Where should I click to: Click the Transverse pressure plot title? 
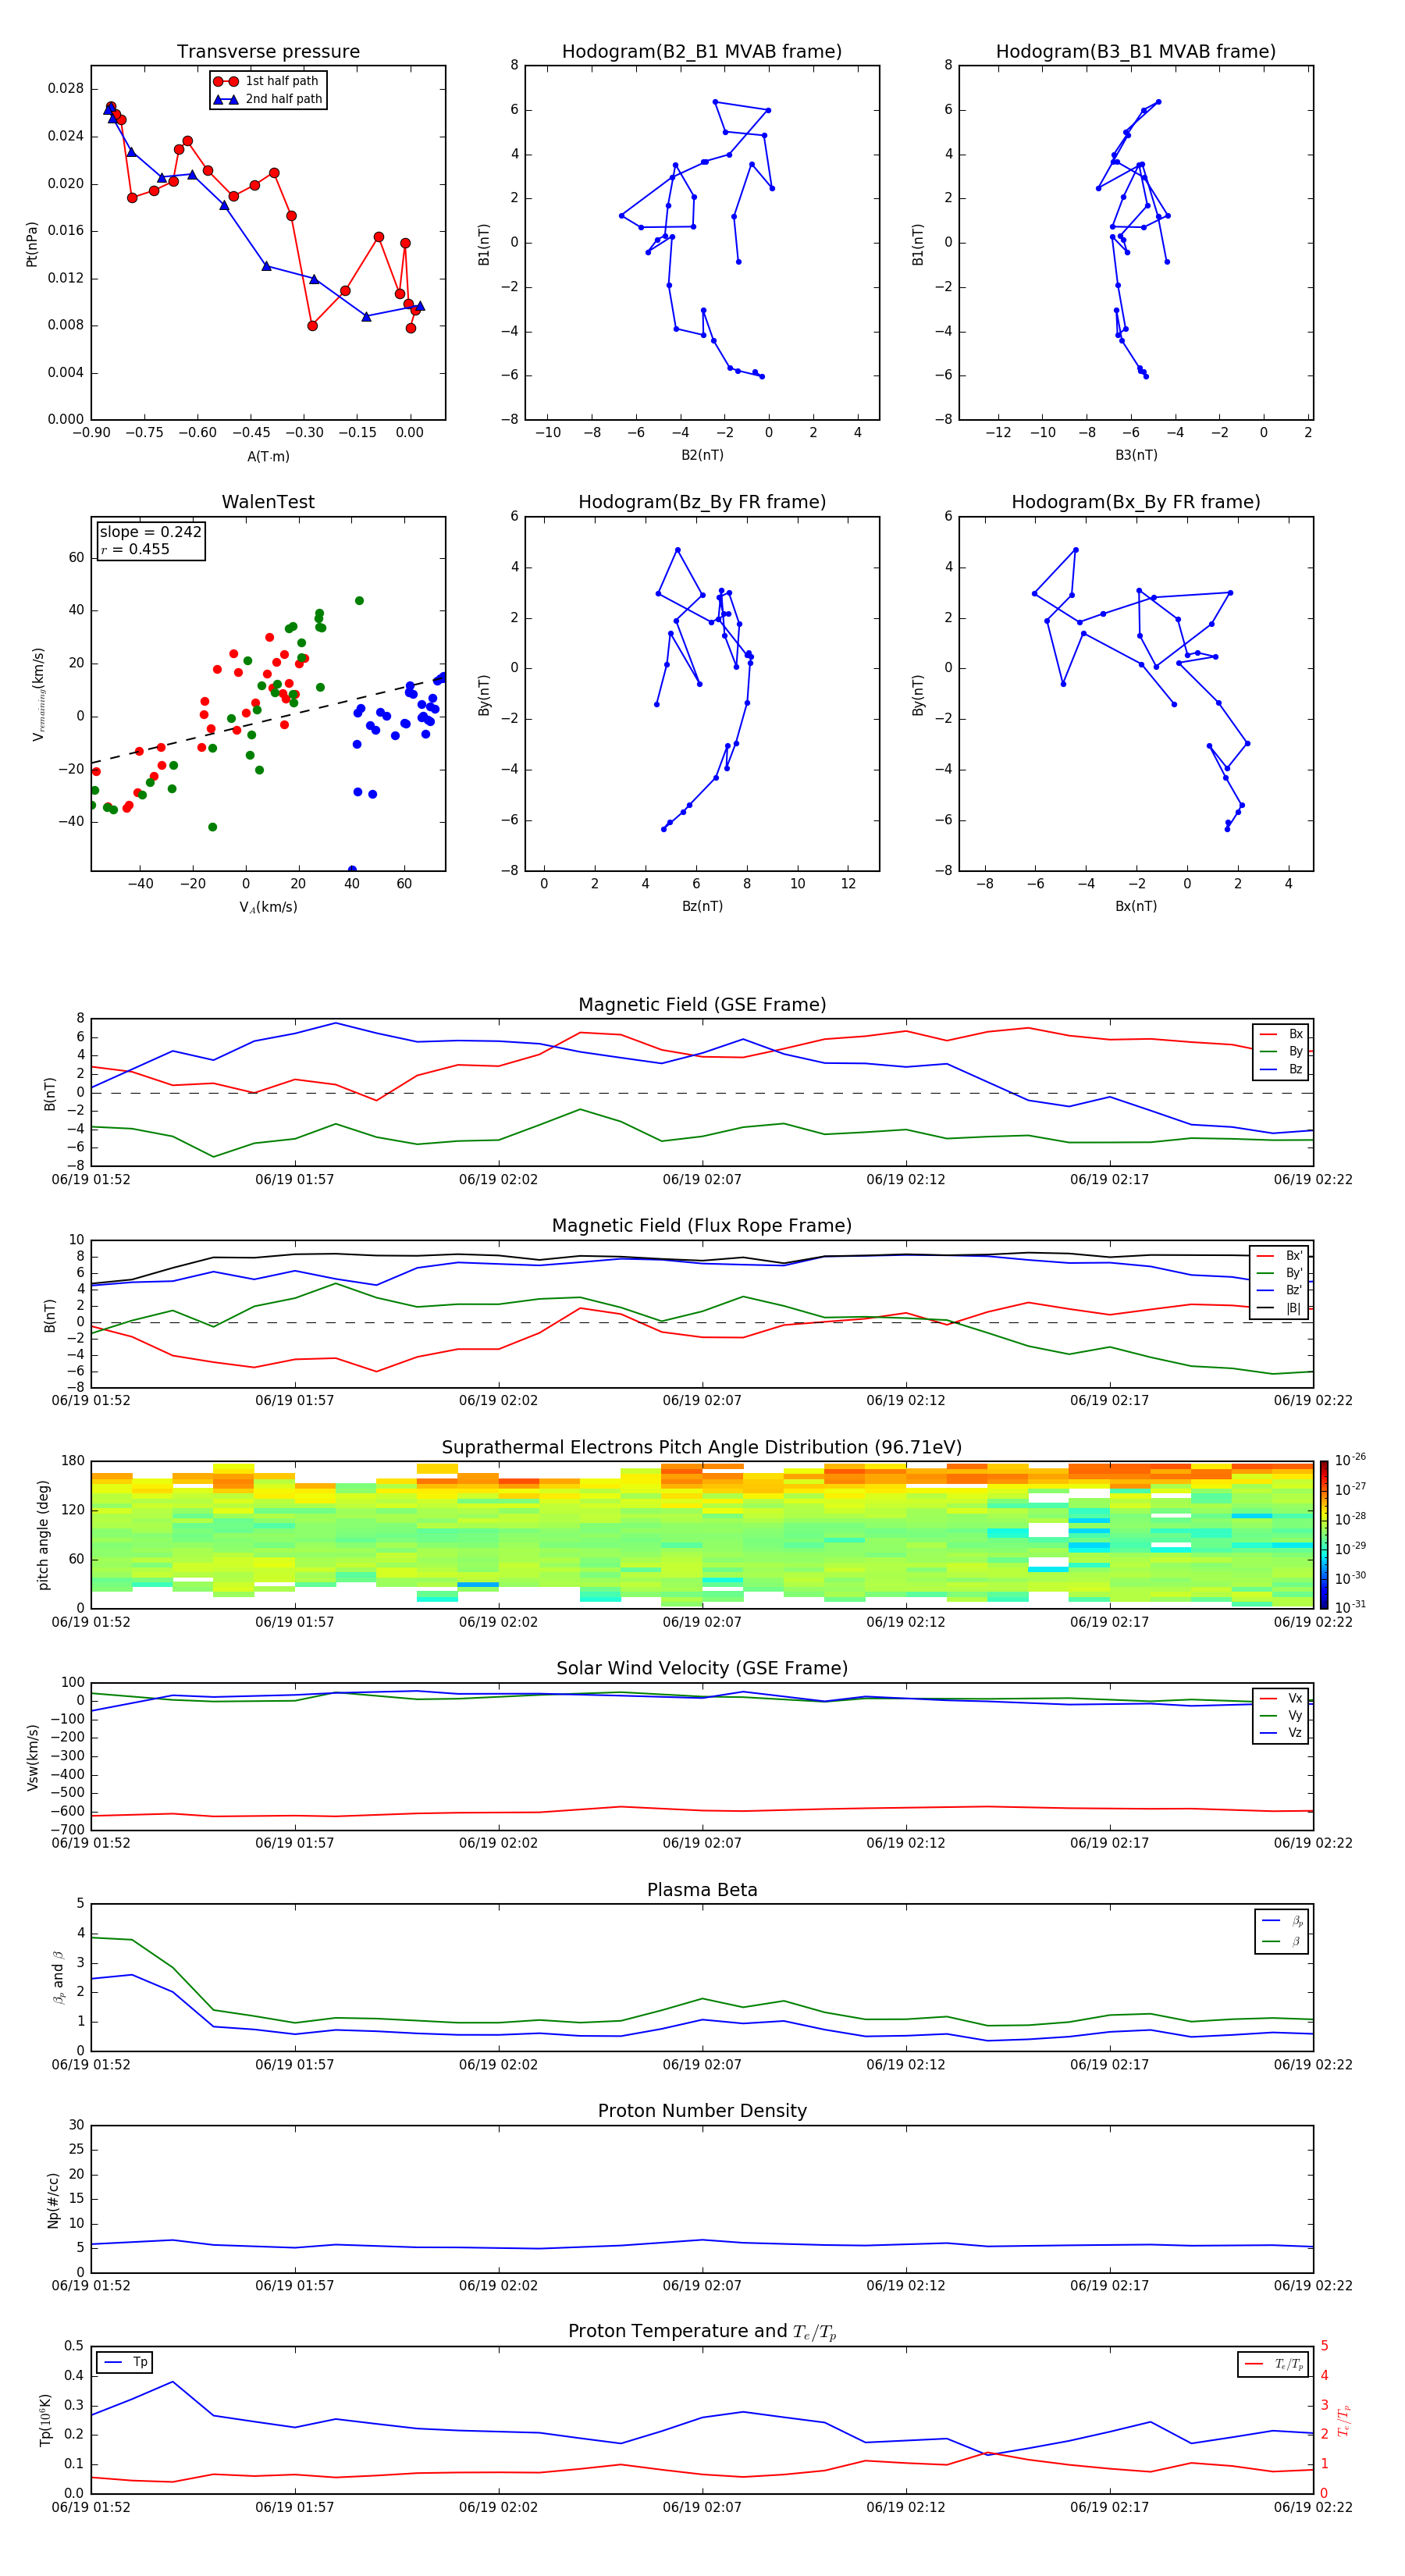click(268, 52)
